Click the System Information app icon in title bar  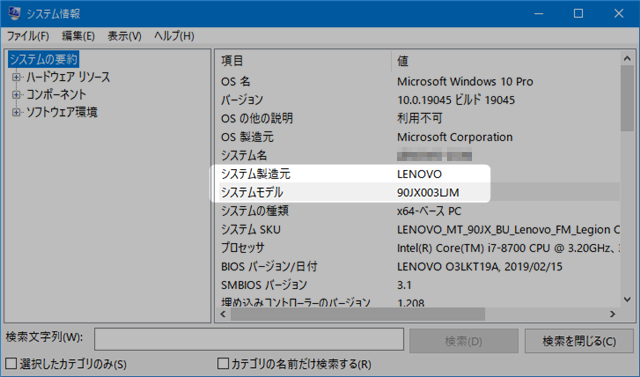tap(14, 13)
